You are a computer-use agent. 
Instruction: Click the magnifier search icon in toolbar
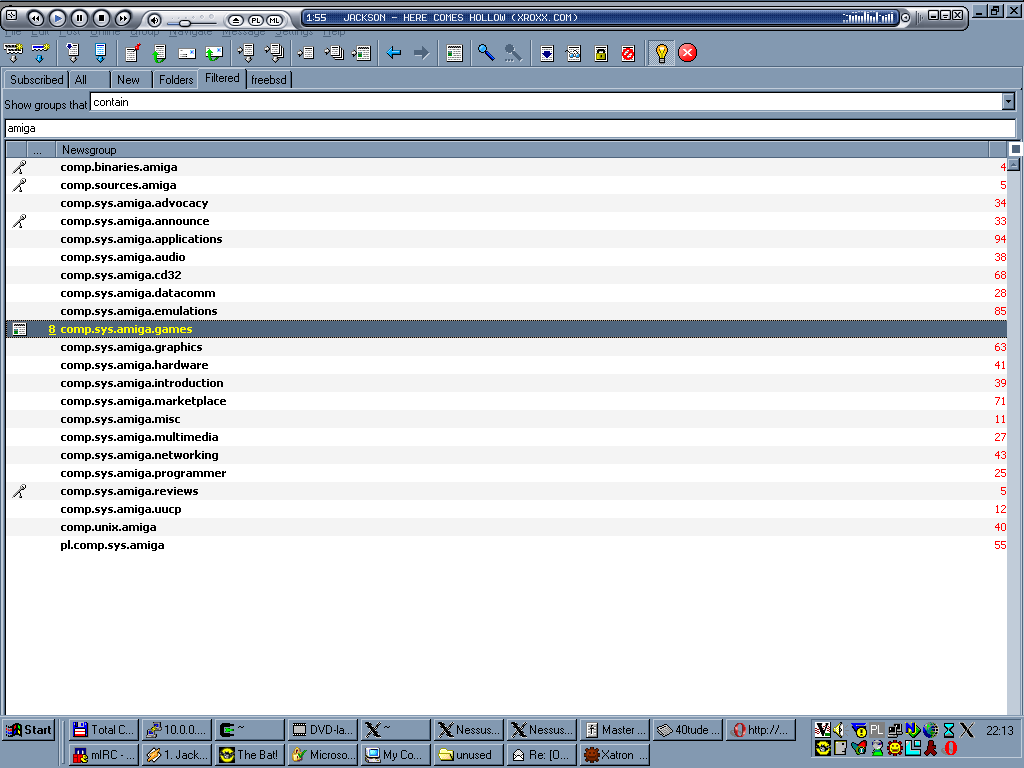click(486, 53)
